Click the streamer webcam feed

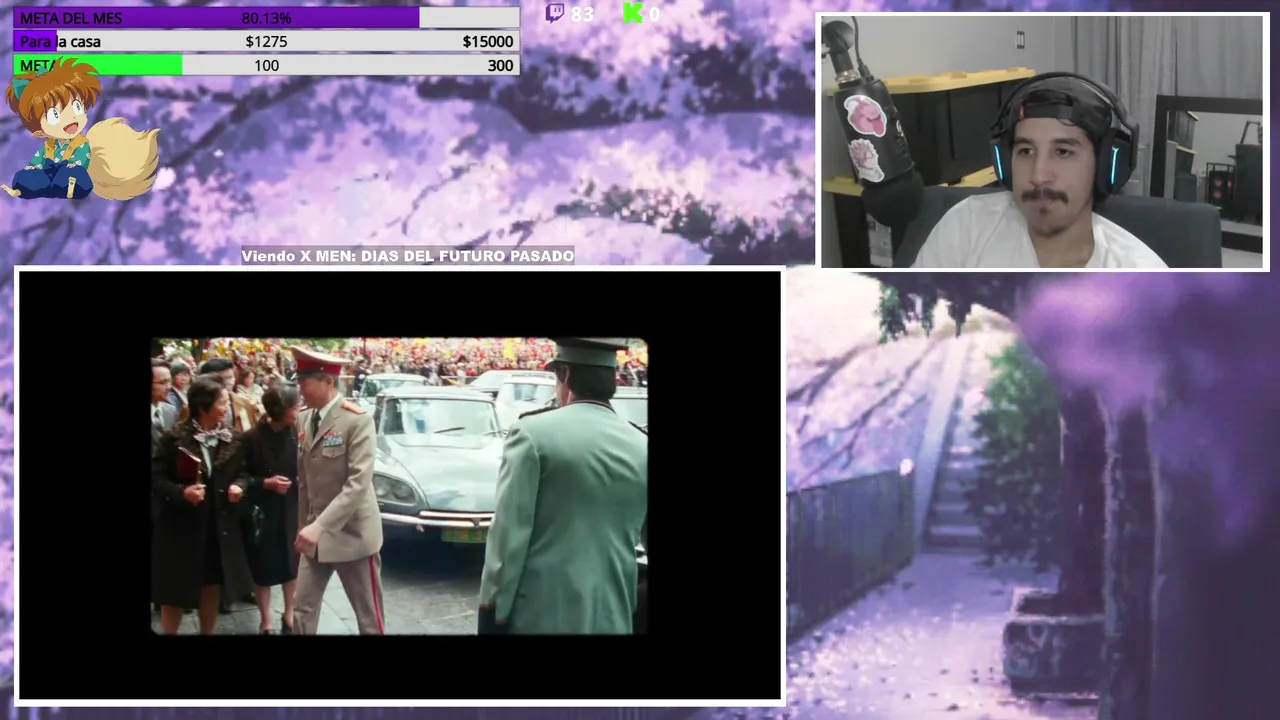(1044, 142)
